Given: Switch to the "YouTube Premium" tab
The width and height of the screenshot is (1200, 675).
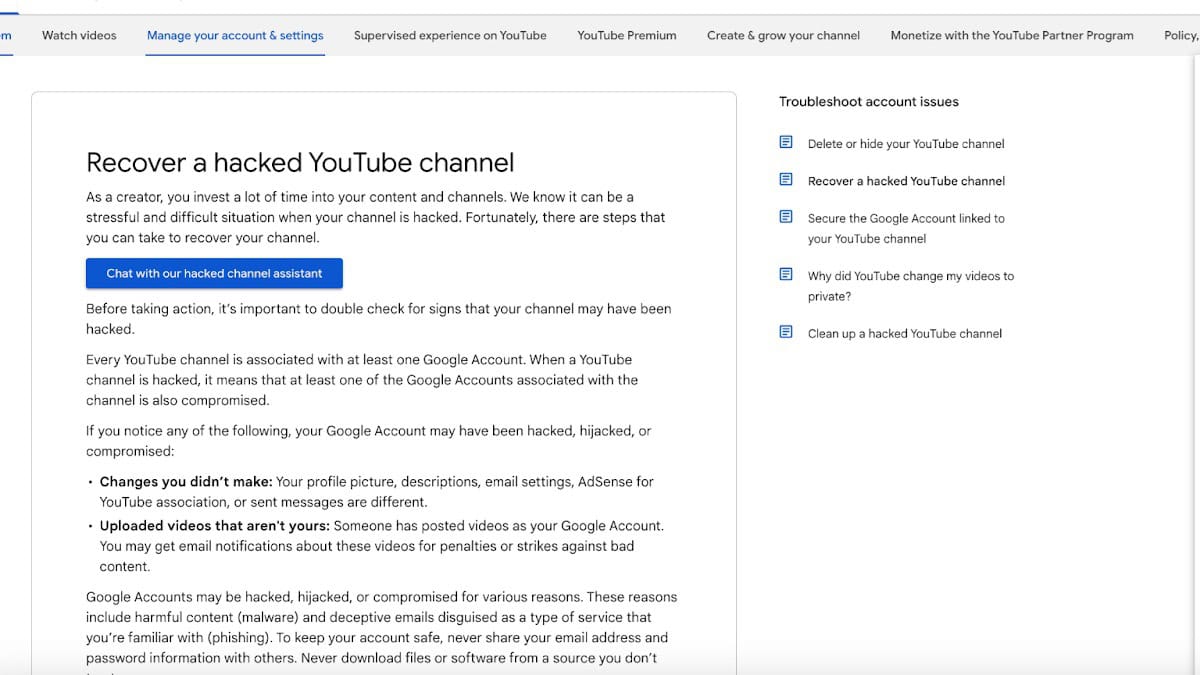Looking at the screenshot, I should pos(627,35).
